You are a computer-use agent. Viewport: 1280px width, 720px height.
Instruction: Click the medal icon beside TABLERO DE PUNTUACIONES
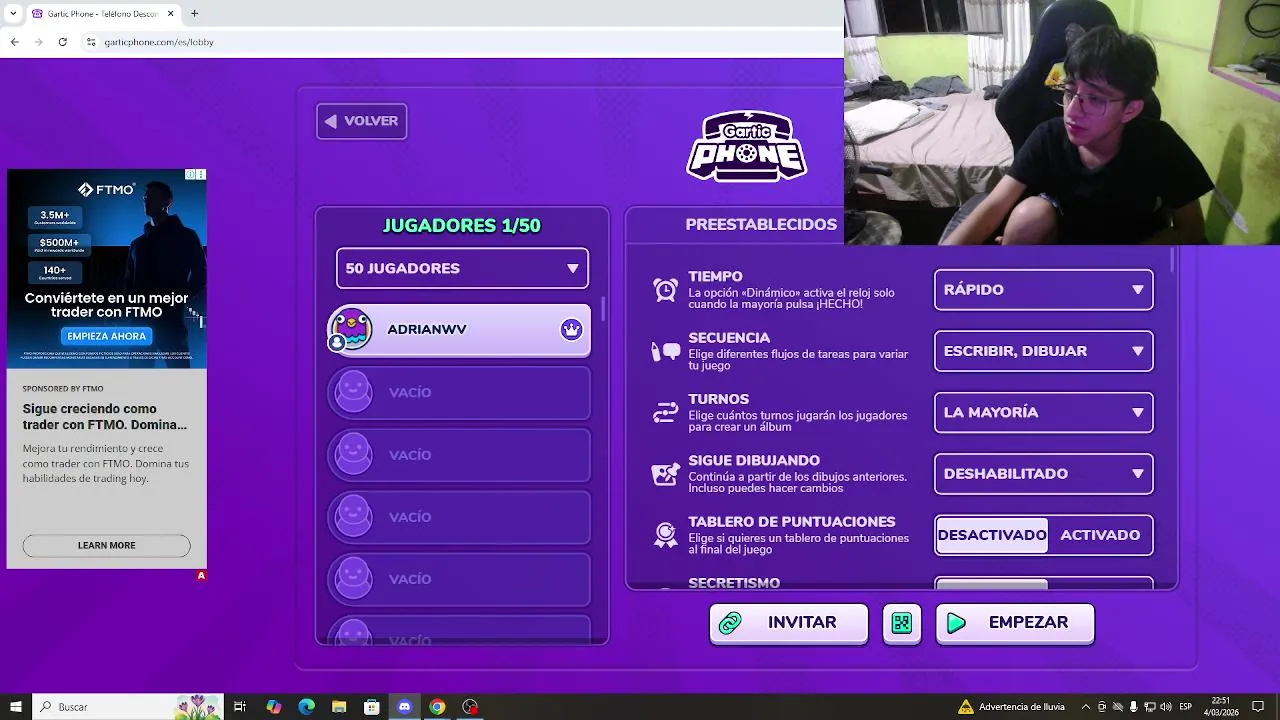[x=666, y=535]
